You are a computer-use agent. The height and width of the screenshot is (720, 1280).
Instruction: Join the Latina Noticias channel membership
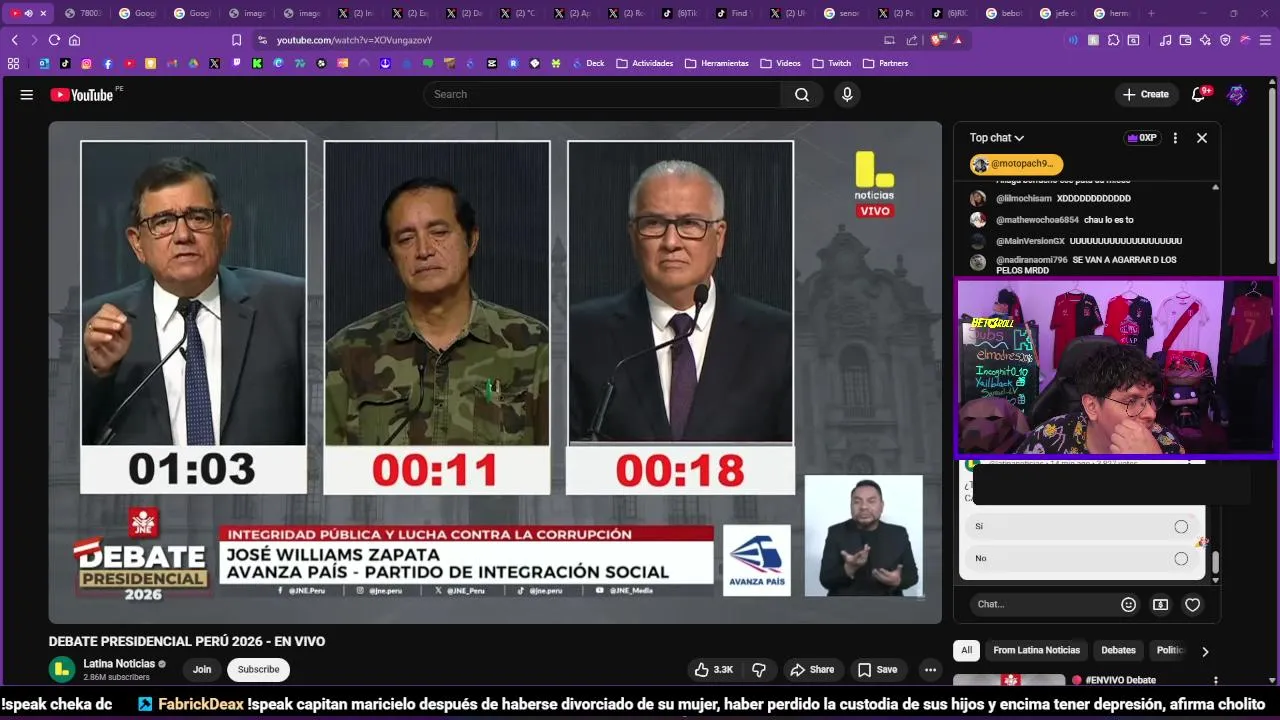tap(202, 670)
